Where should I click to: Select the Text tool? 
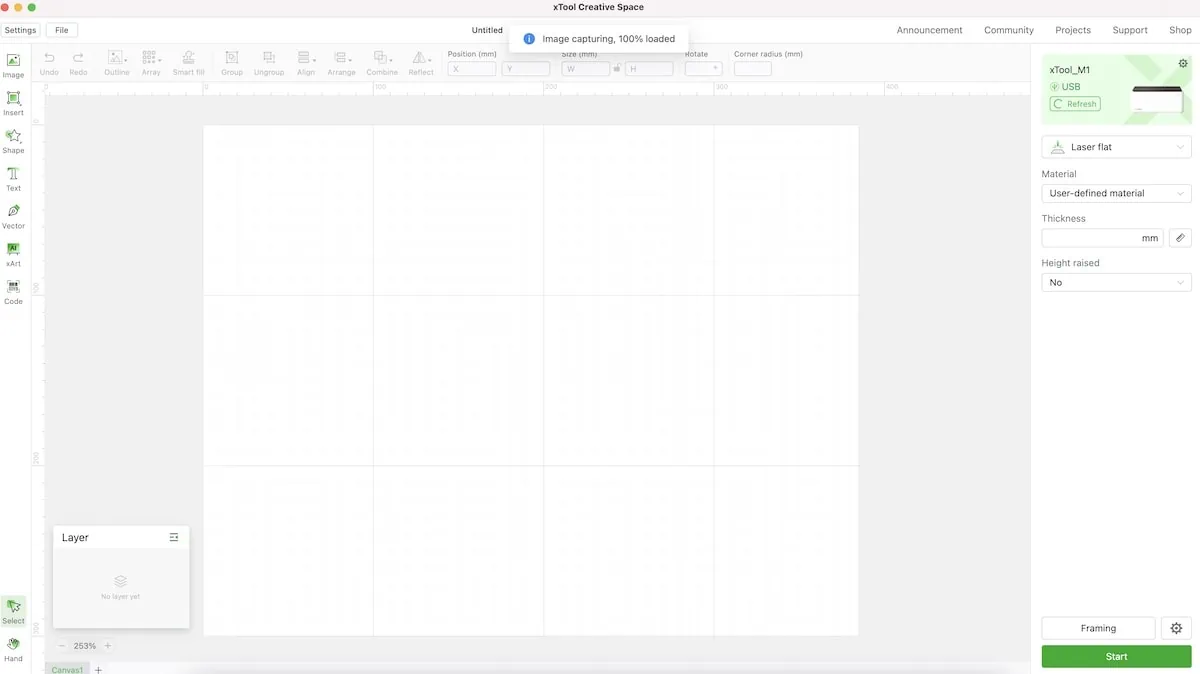click(x=13, y=179)
